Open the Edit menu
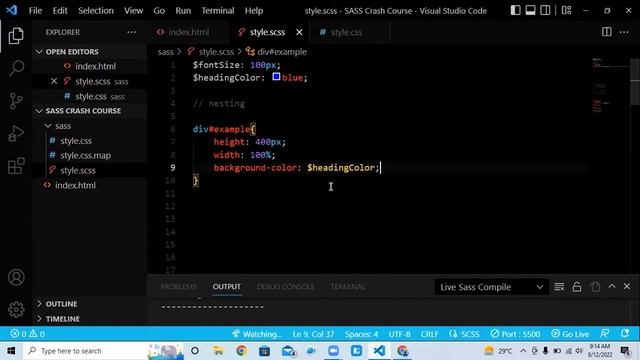This screenshot has width=640, height=360. pyautogui.click(x=60, y=11)
